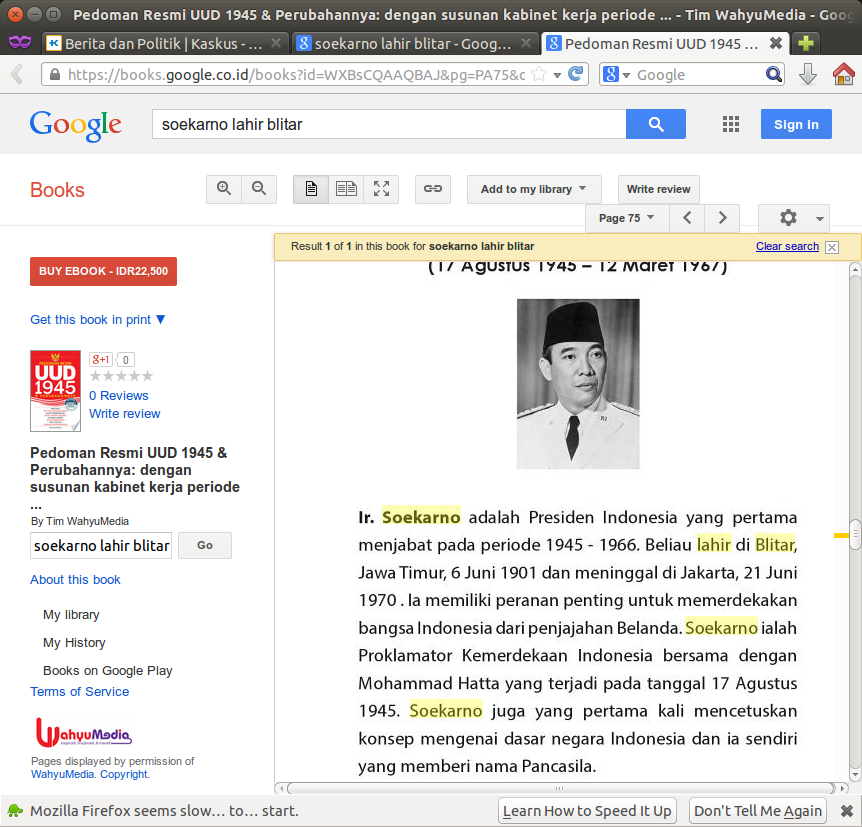The image size is (862, 827).
Task: Click the vertical page scrollbar handle
Action: tap(854, 534)
